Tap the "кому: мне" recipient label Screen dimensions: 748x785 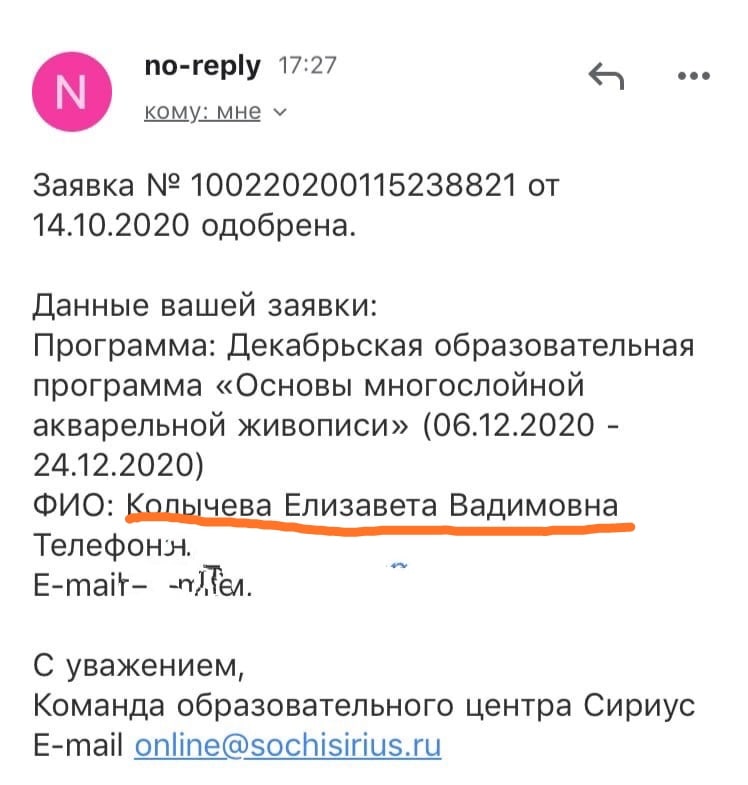point(202,112)
